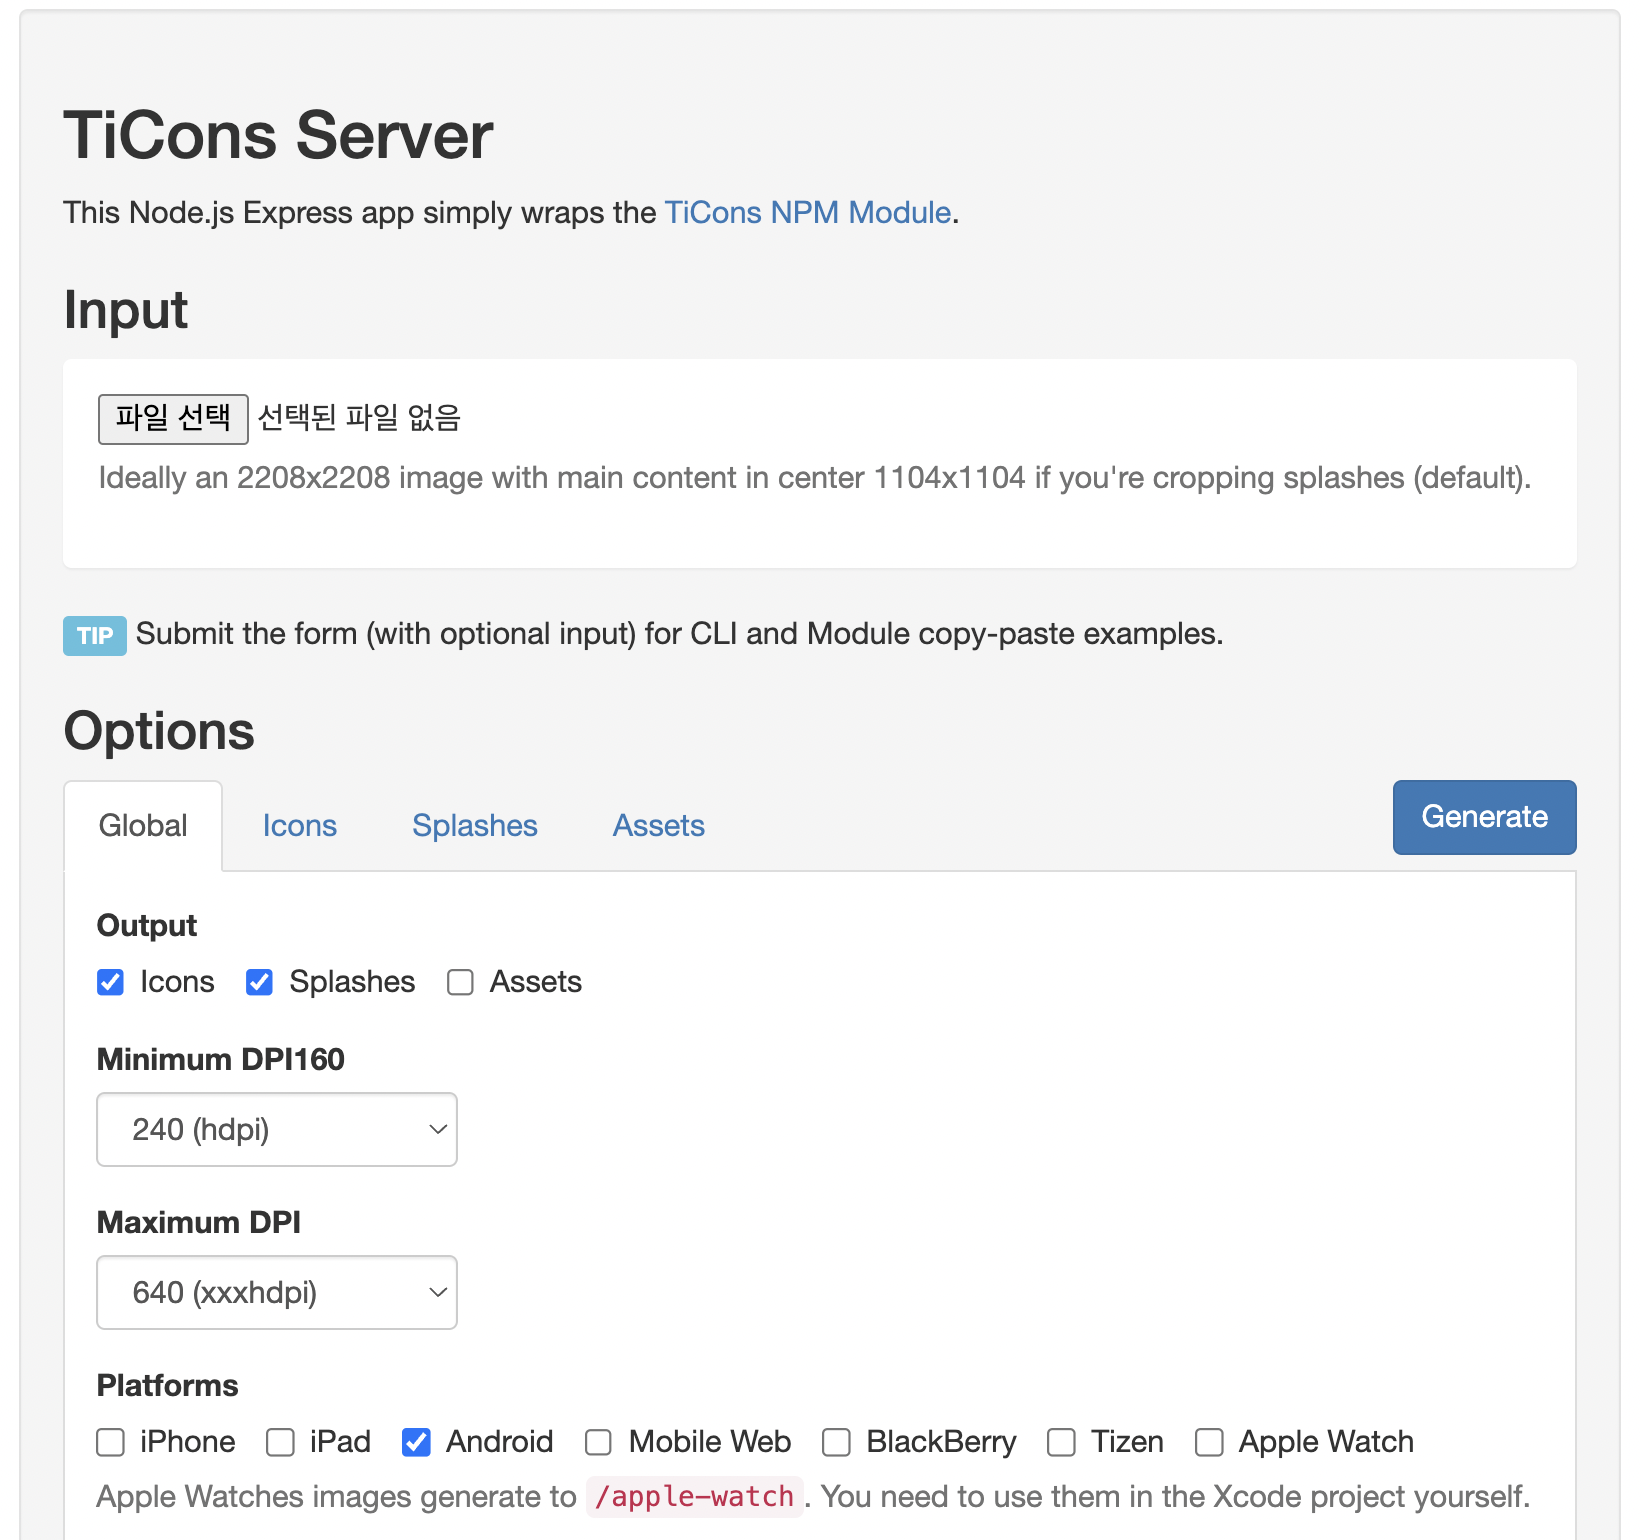Open the Assets tab
This screenshot has width=1640, height=1540.
659,826
